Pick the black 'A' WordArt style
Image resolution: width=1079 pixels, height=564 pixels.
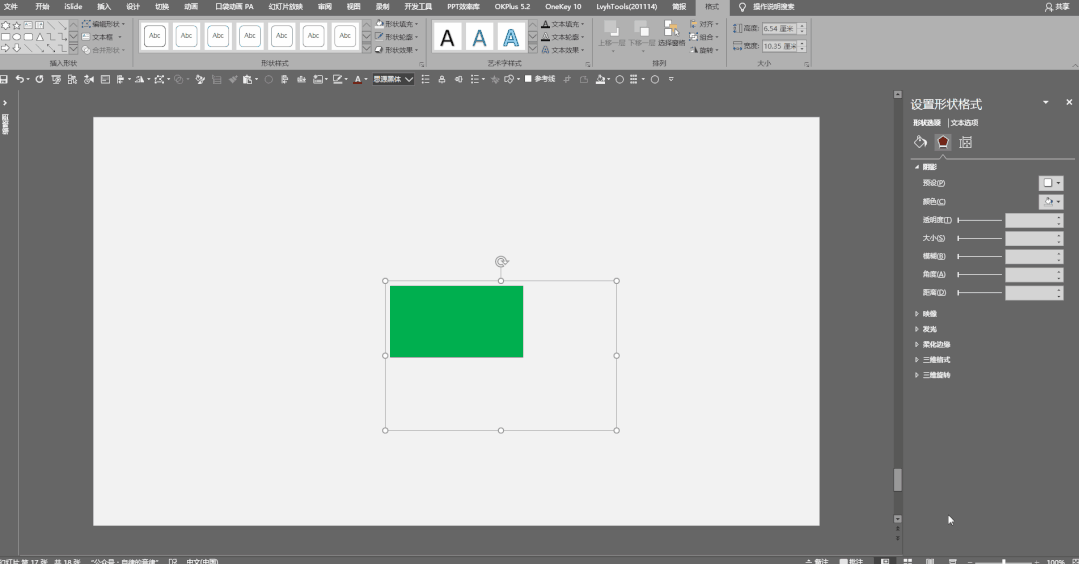pos(448,38)
